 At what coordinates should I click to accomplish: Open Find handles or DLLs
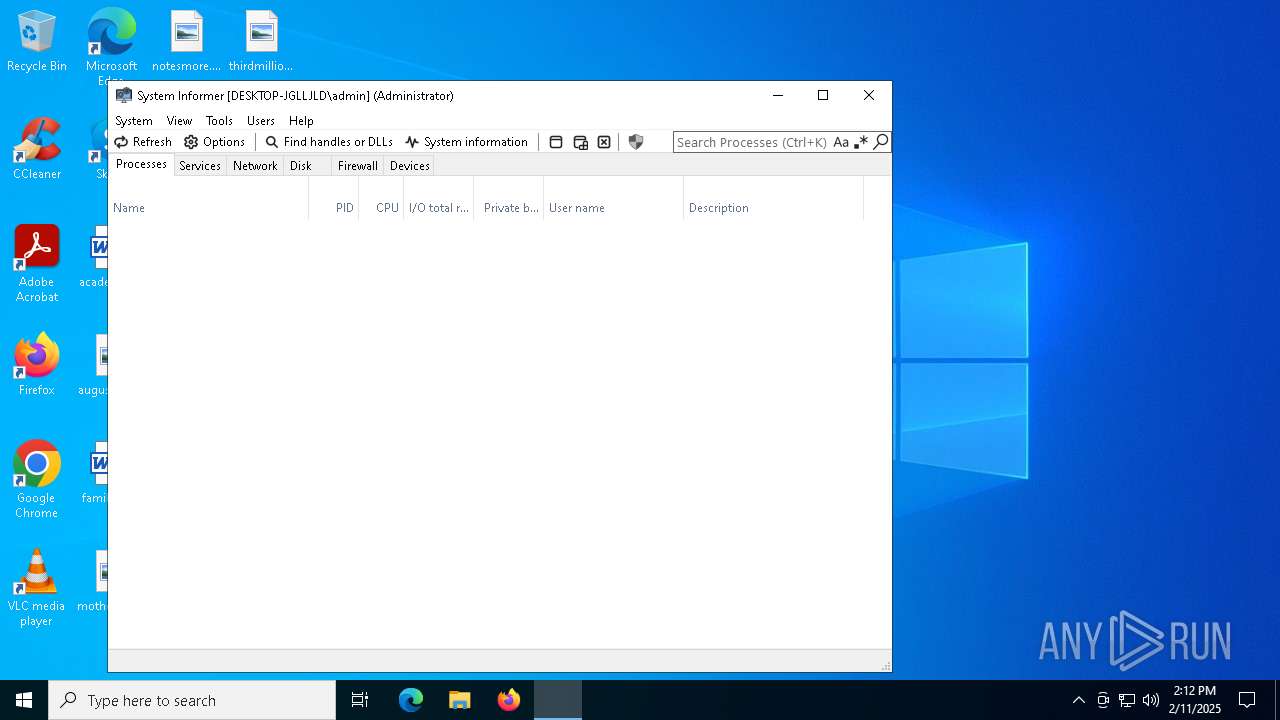[329, 142]
